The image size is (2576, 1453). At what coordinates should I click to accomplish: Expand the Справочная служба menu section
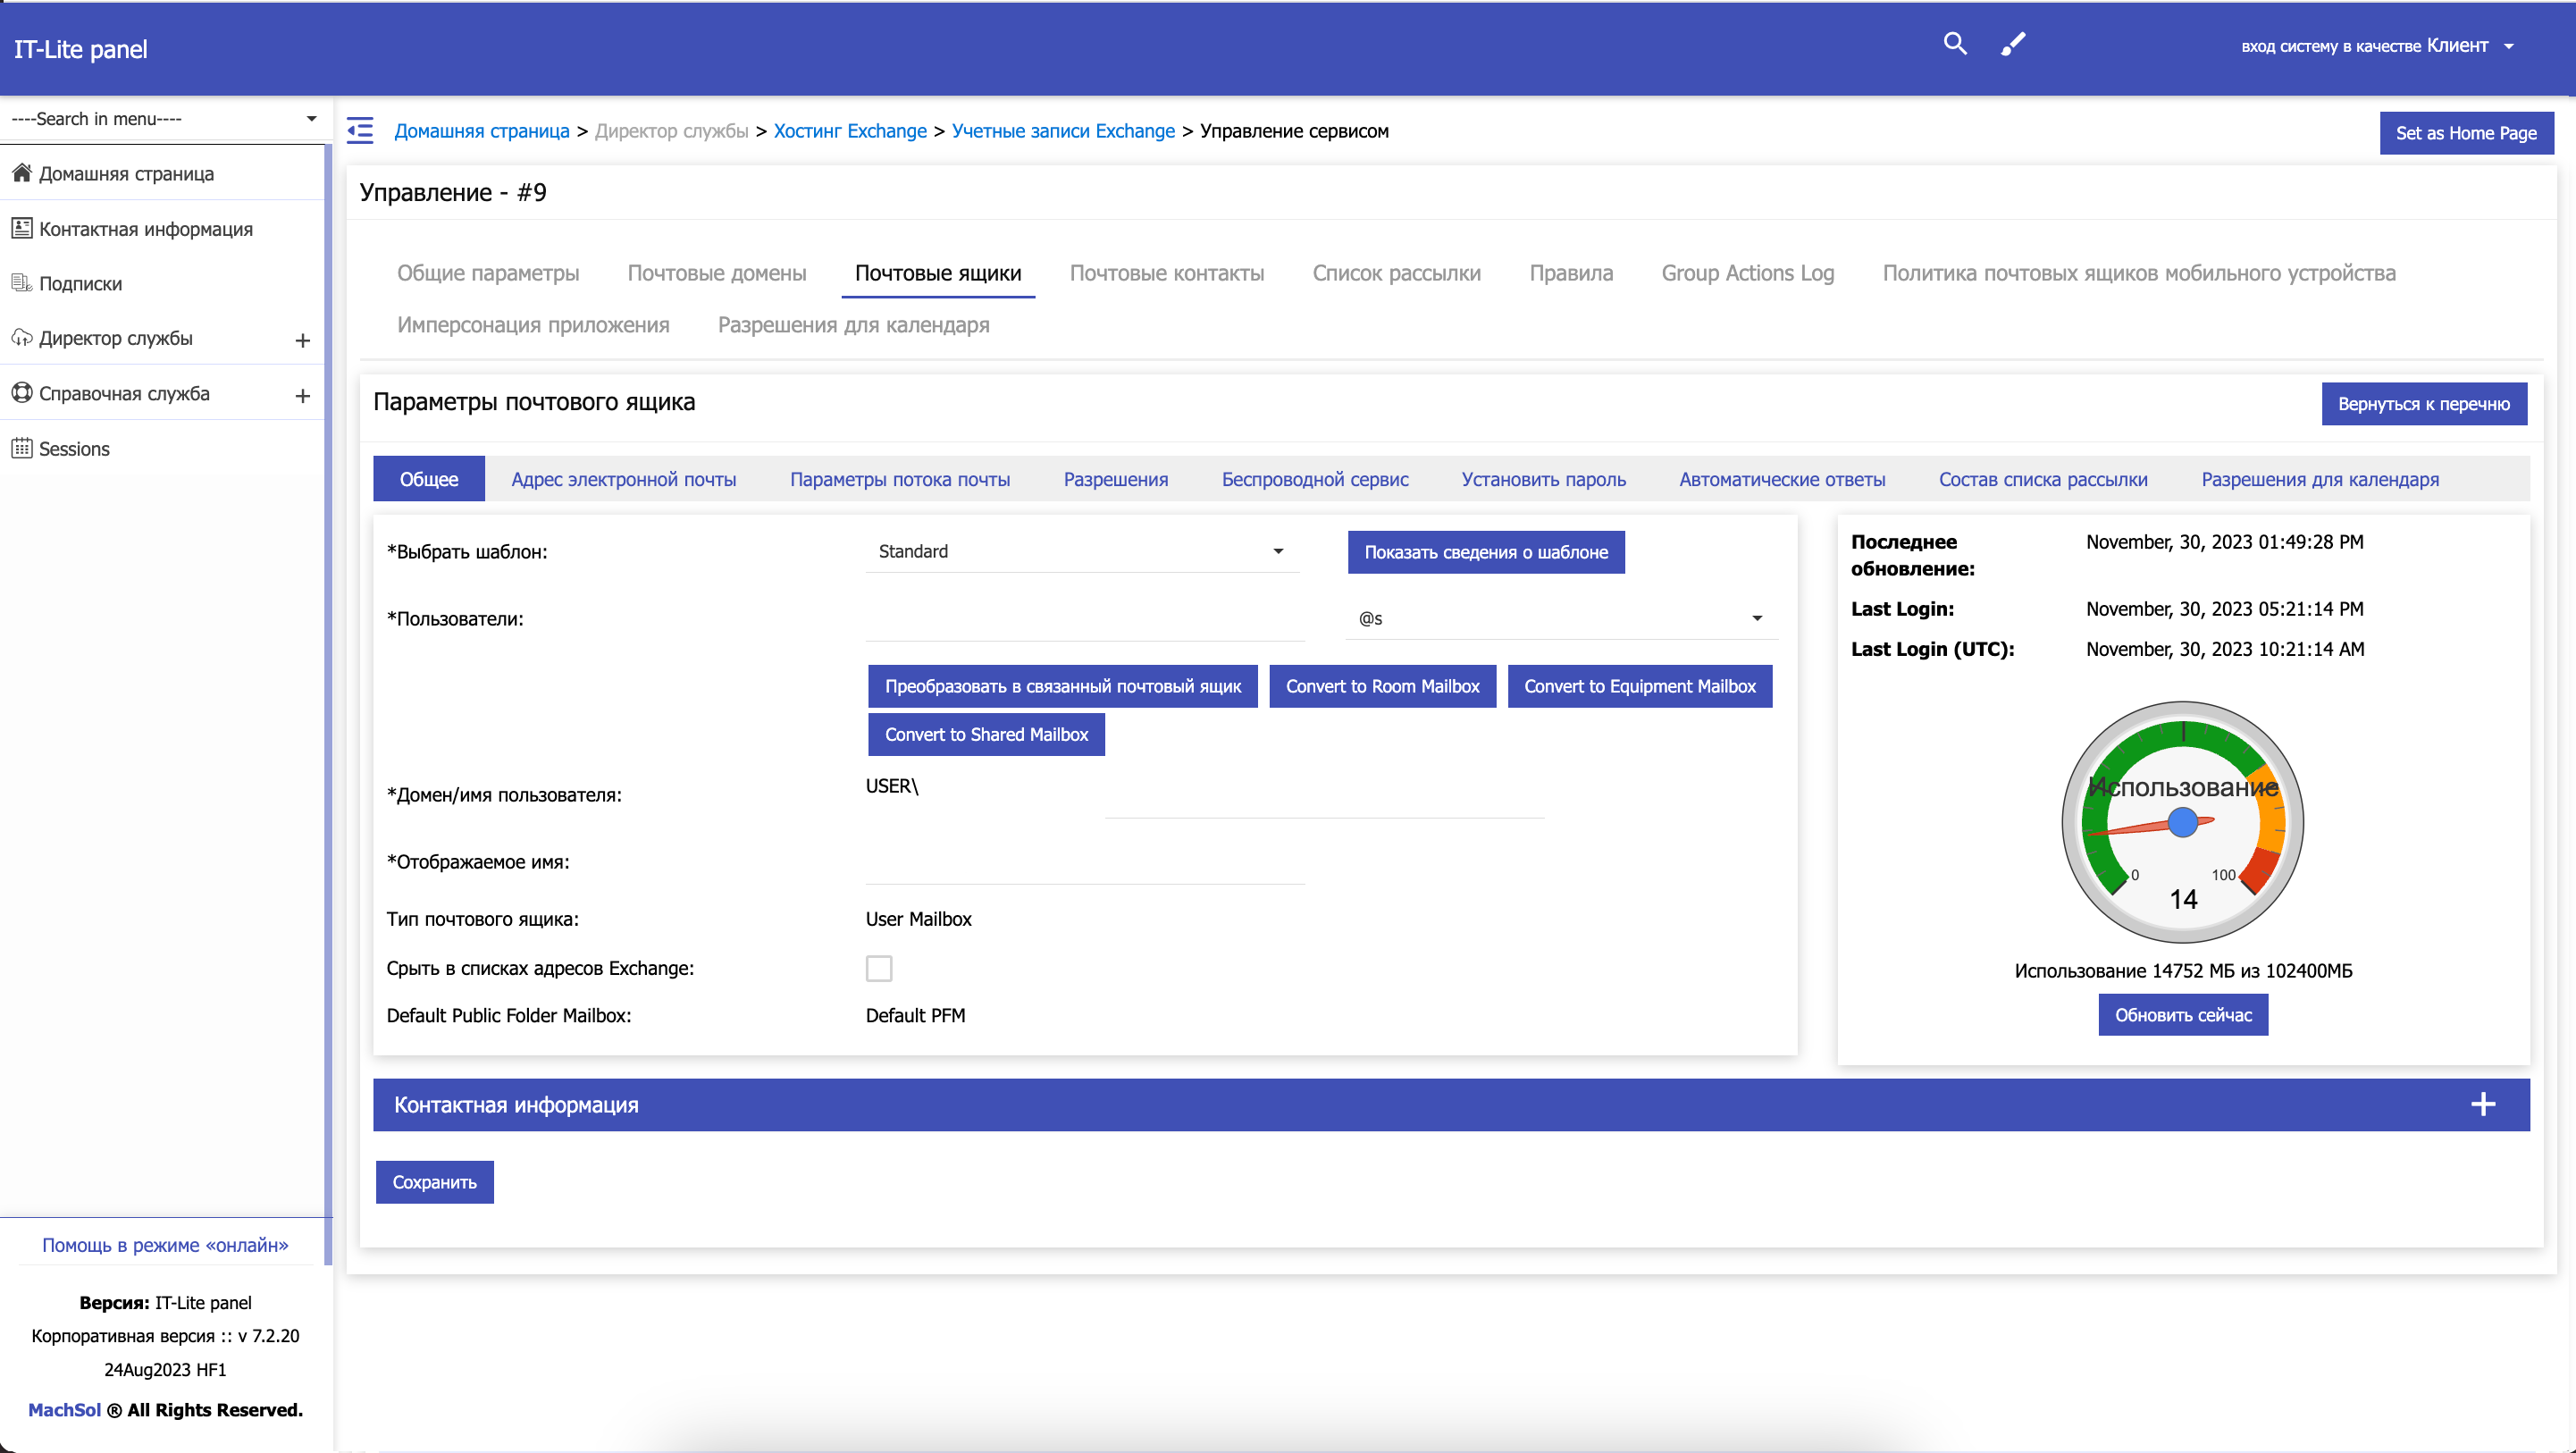tap(303, 395)
